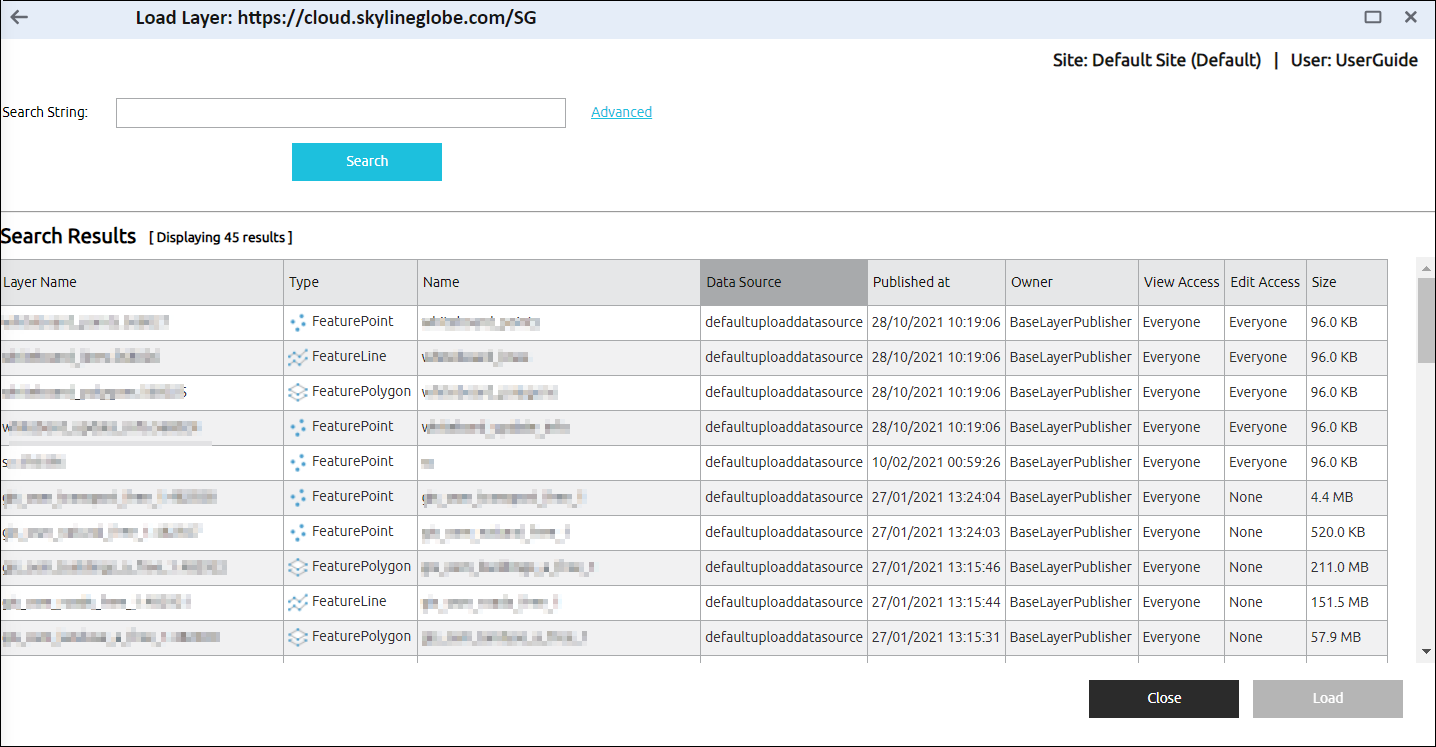Click FeaturePolygon icon in 211.0 MB row

pyautogui.click(x=297, y=567)
